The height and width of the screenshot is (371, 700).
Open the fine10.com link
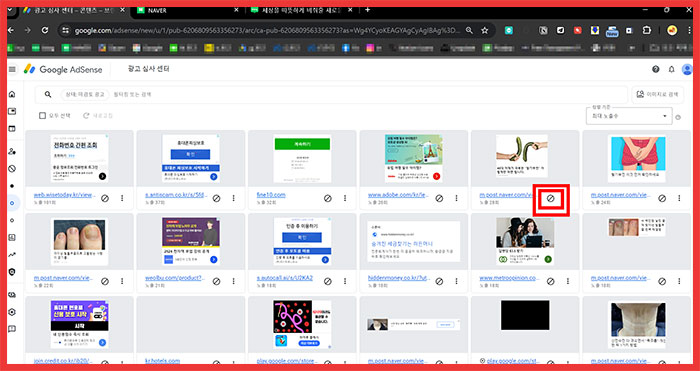click(271, 195)
